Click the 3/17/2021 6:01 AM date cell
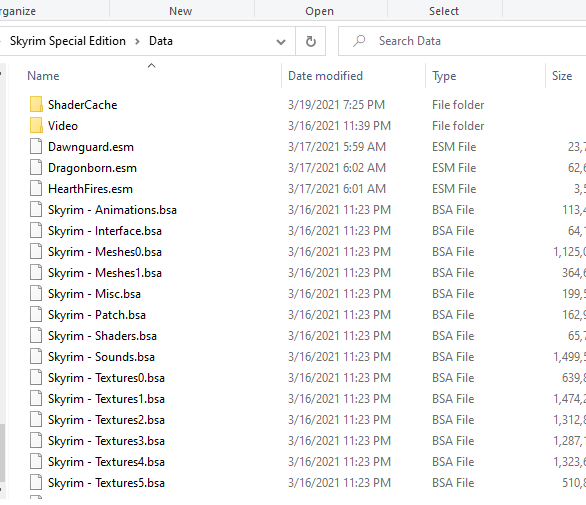 click(337, 188)
